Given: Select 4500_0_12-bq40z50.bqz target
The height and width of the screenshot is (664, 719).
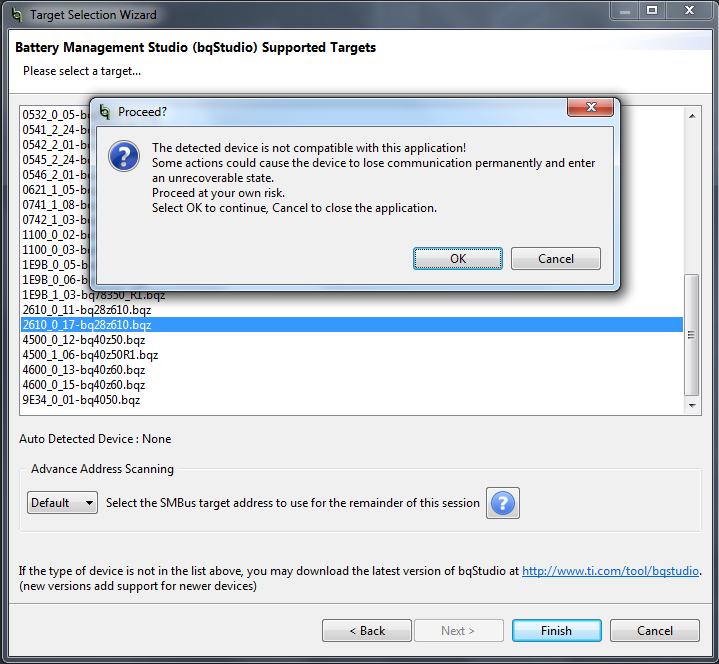Looking at the screenshot, I should tap(352, 340).
